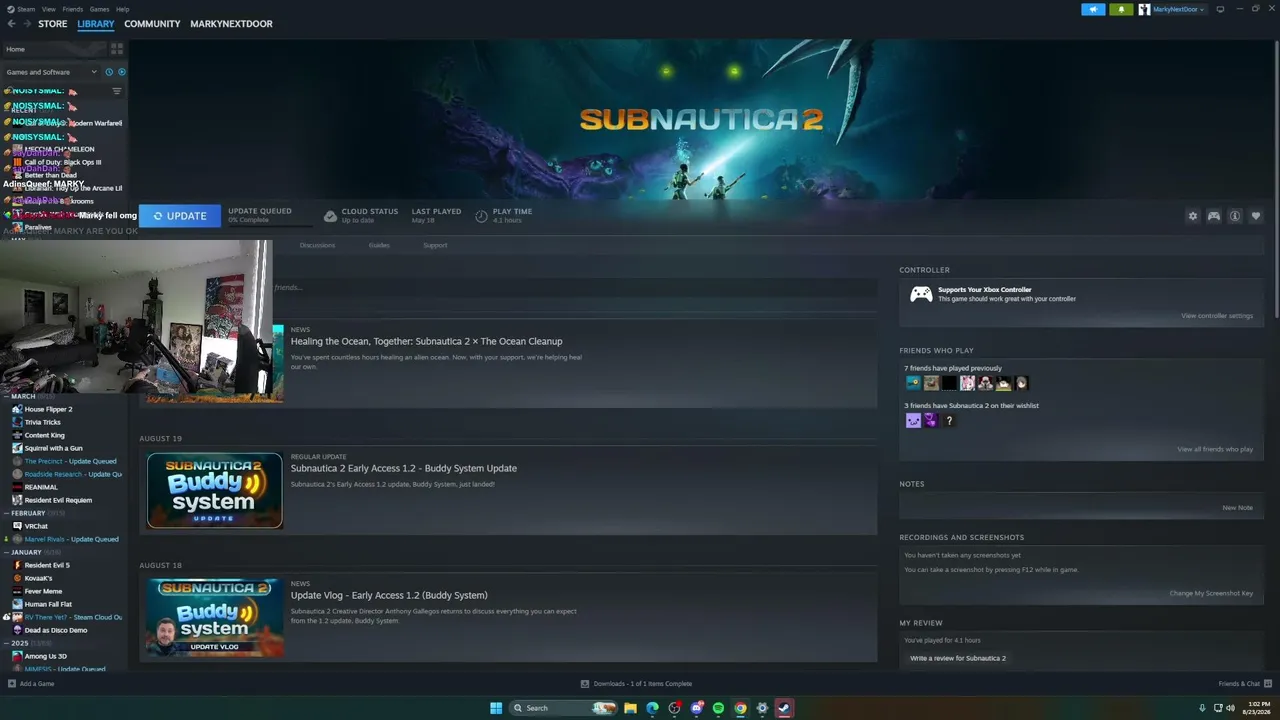Screen dimensions: 1280x720
Task: Write a review for Subnautica 2
Action: tap(958, 659)
